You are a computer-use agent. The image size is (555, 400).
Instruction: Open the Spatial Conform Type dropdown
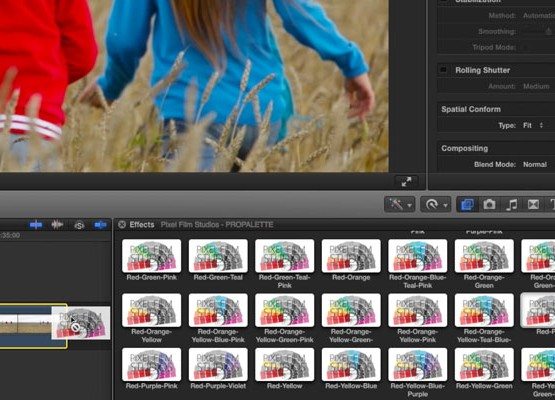[x=533, y=125]
